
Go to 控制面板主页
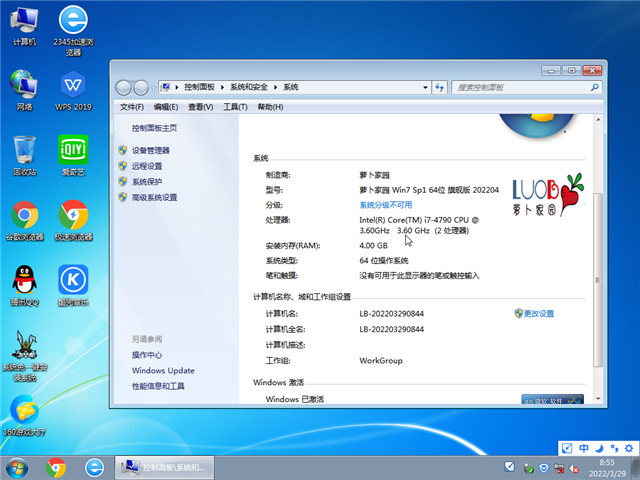tap(154, 128)
